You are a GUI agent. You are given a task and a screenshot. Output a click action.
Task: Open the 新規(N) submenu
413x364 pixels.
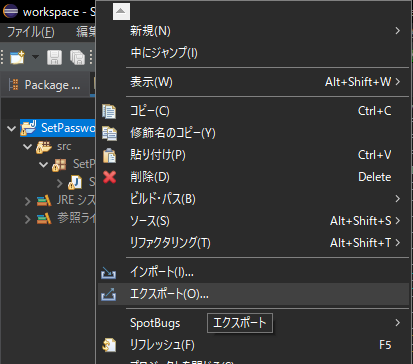254,31
